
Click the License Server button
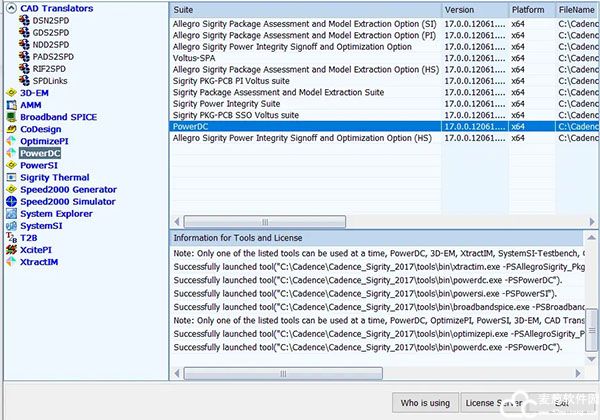coord(494,403)
